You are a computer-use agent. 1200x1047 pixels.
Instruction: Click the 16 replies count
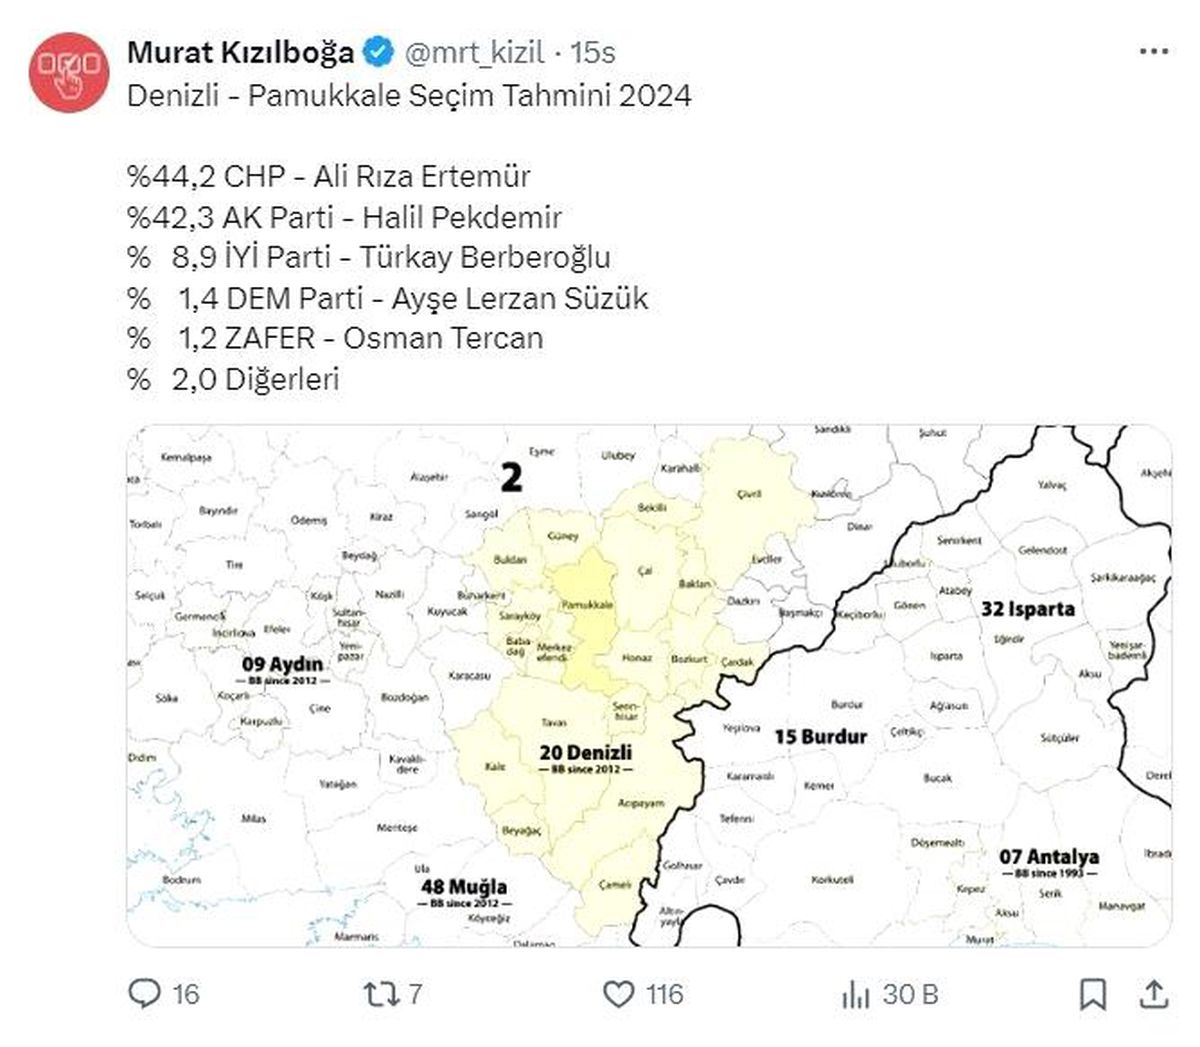[186, 994]
